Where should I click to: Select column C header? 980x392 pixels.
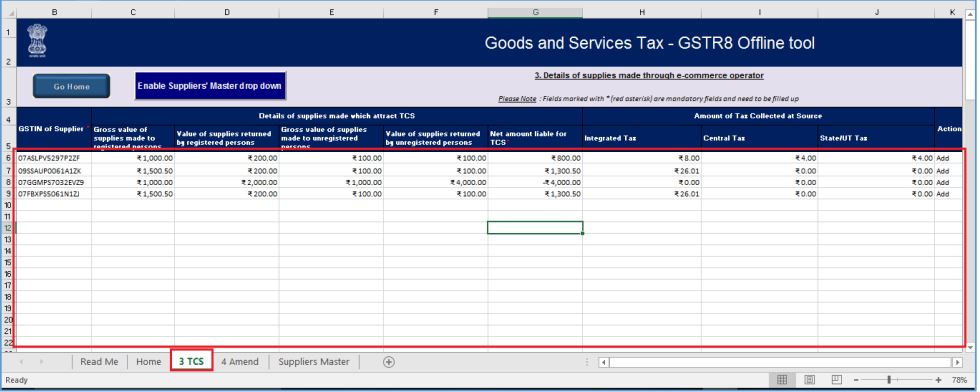point(133,13)
